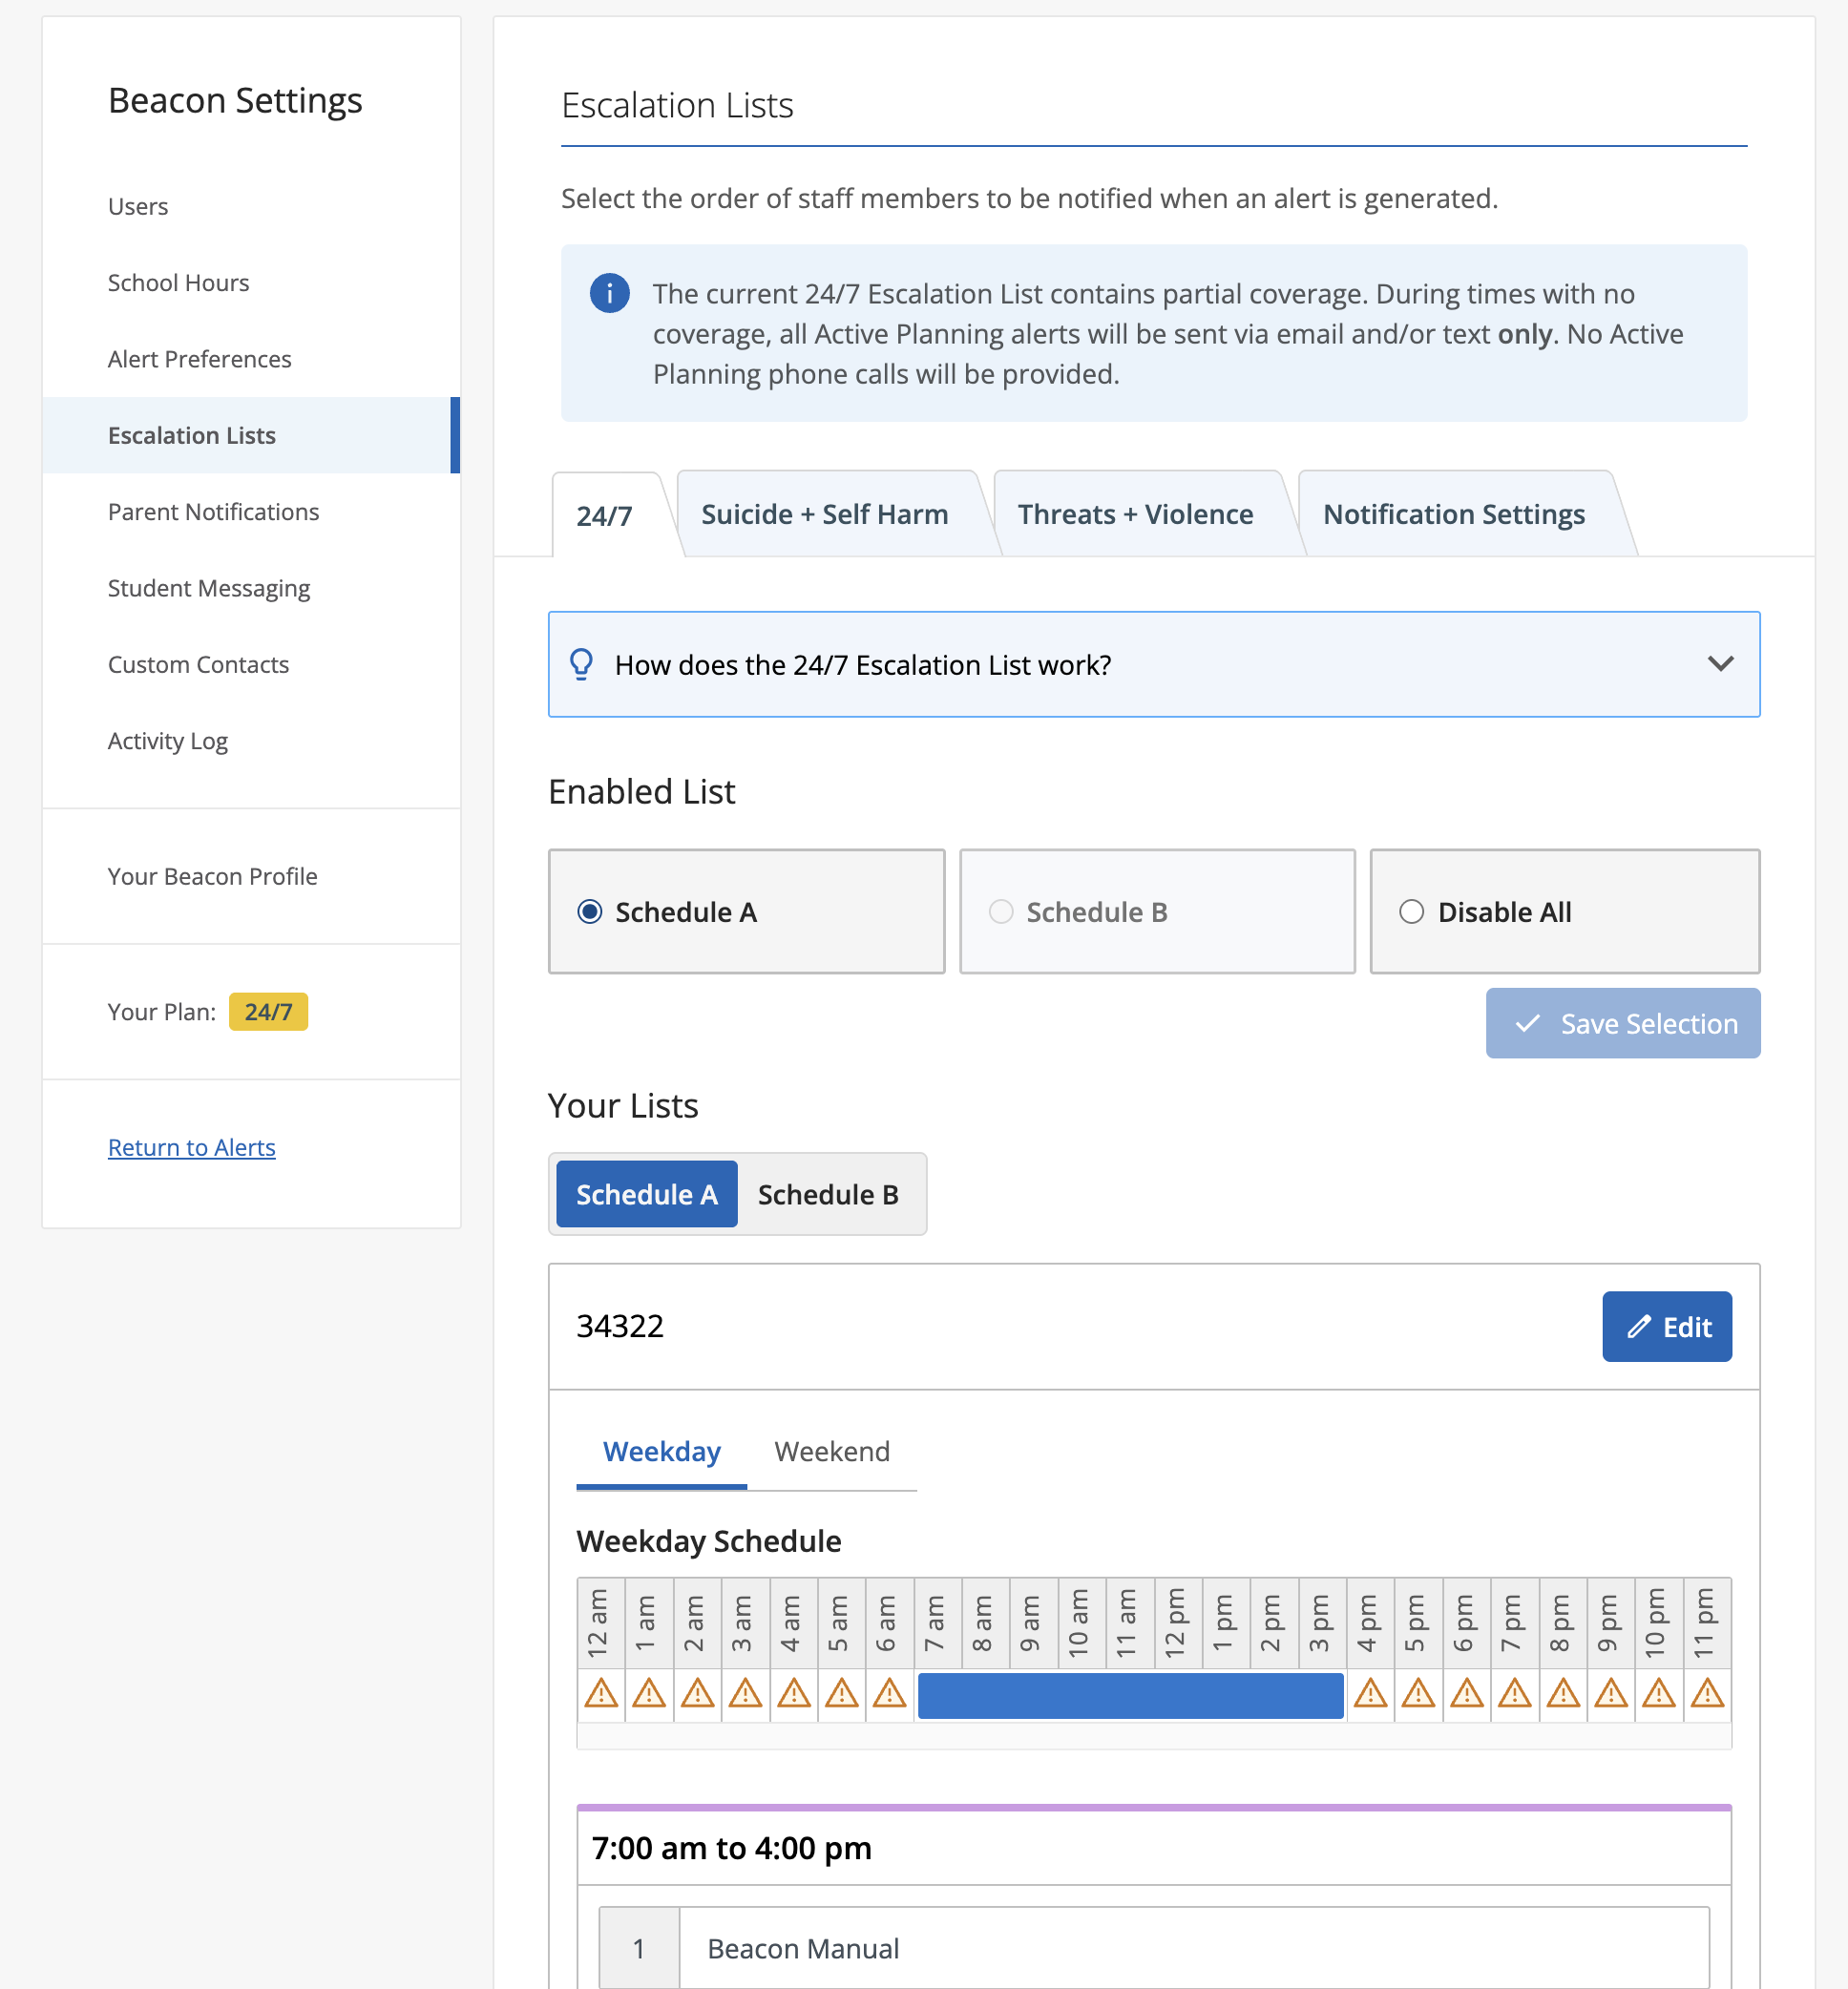The width and height of the screenshot is (1848, 1989).
Task: Click the blue info icon in the banner
Action: point(609,294)
